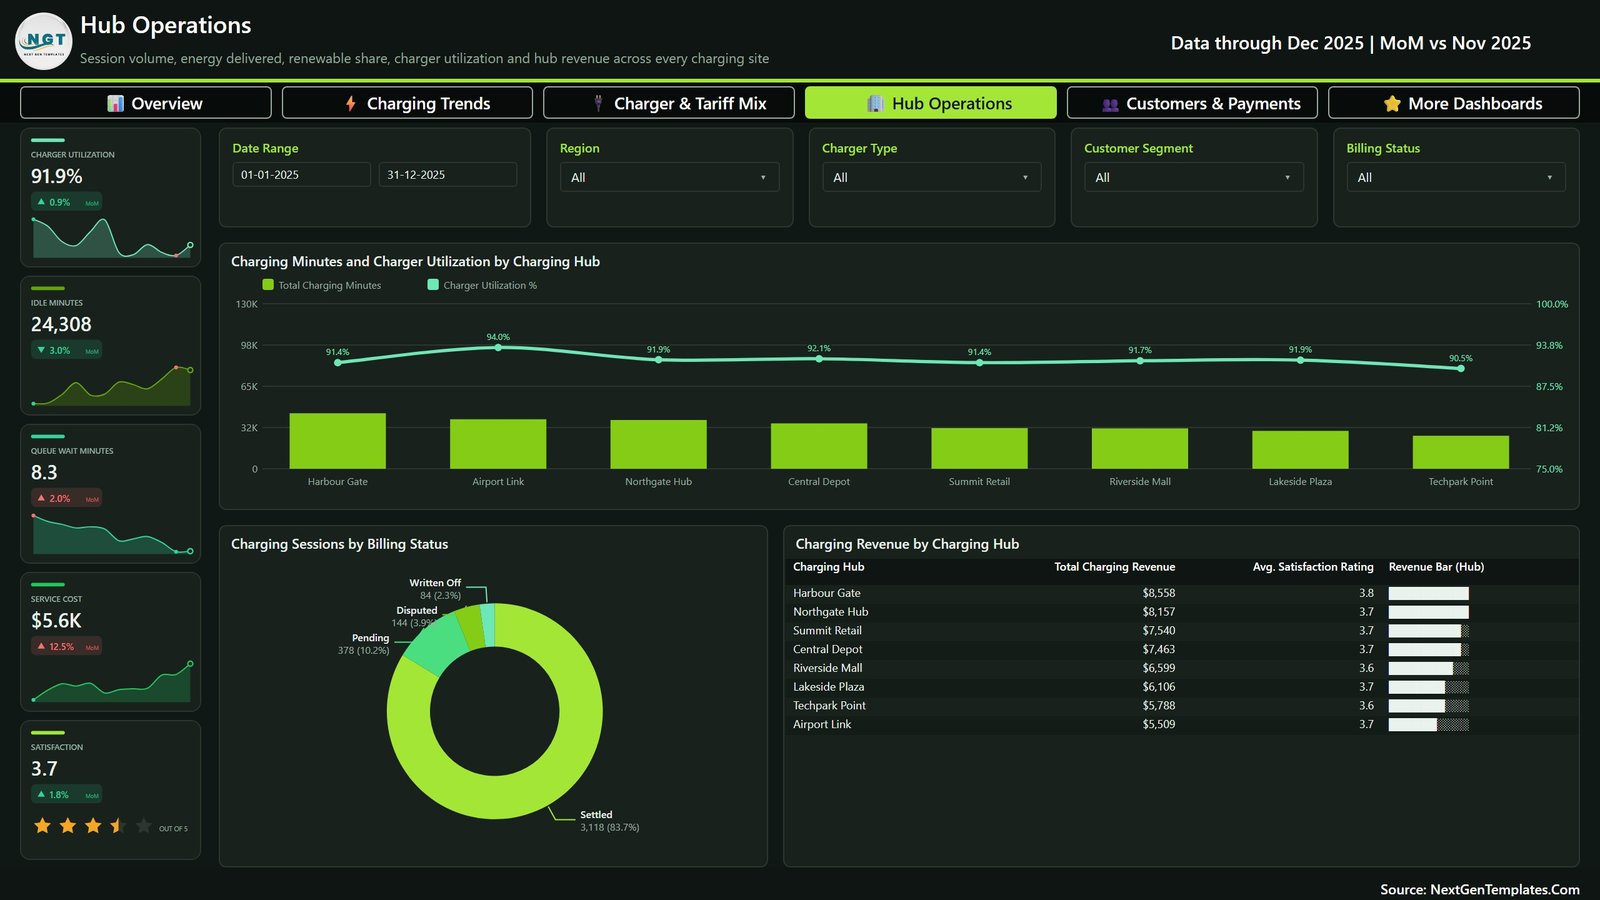
Task: Click the Lakeside Plaza axis label
Action: point(1300,482)
